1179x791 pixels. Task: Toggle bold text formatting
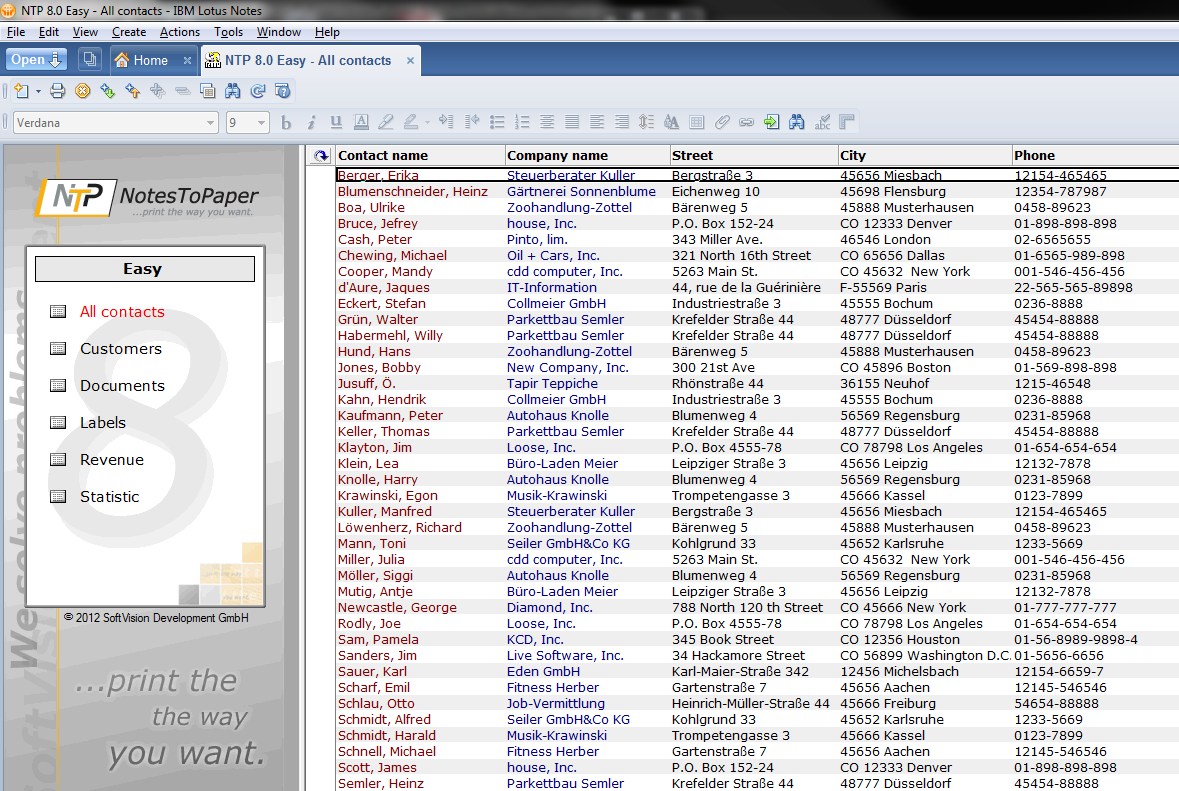(286, 123)
